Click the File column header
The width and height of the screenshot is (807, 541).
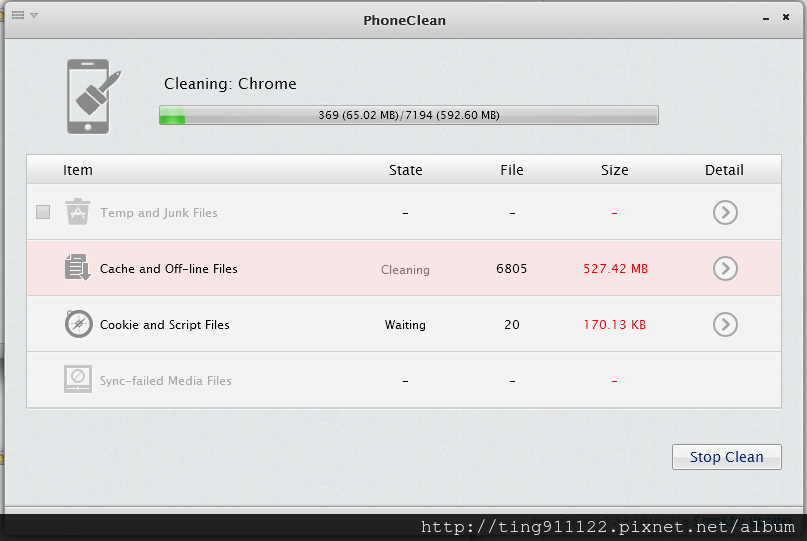512,170
